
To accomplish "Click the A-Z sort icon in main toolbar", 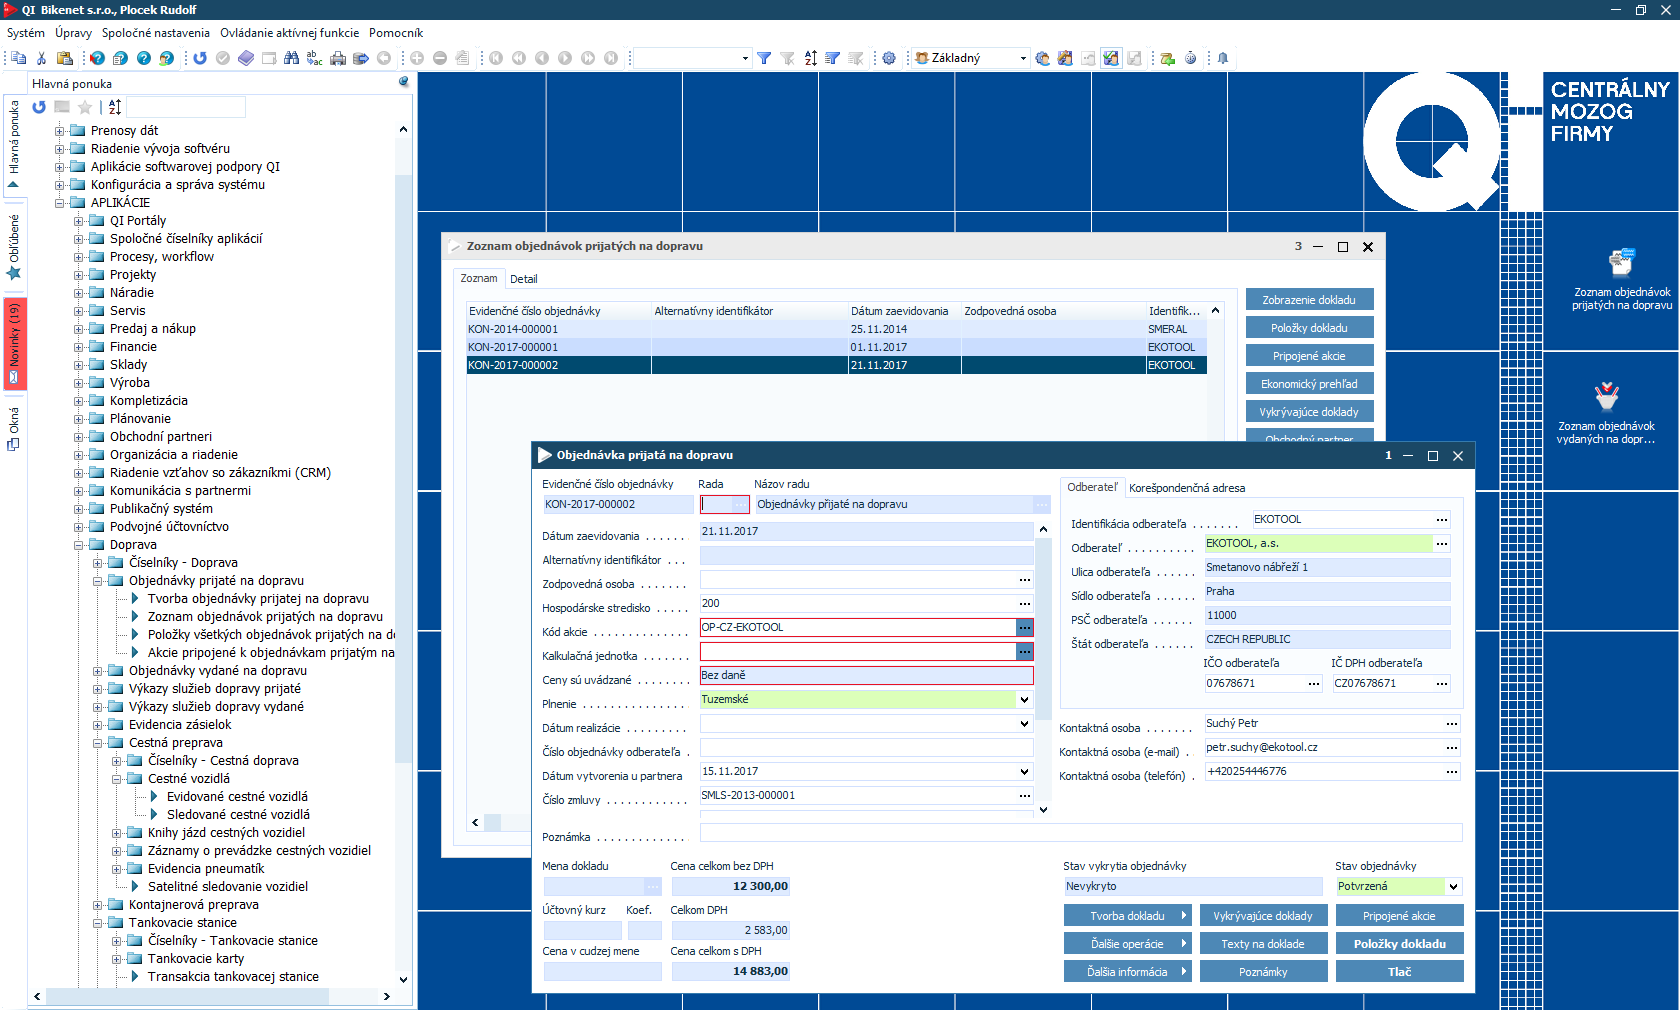I will pos(810,58).
